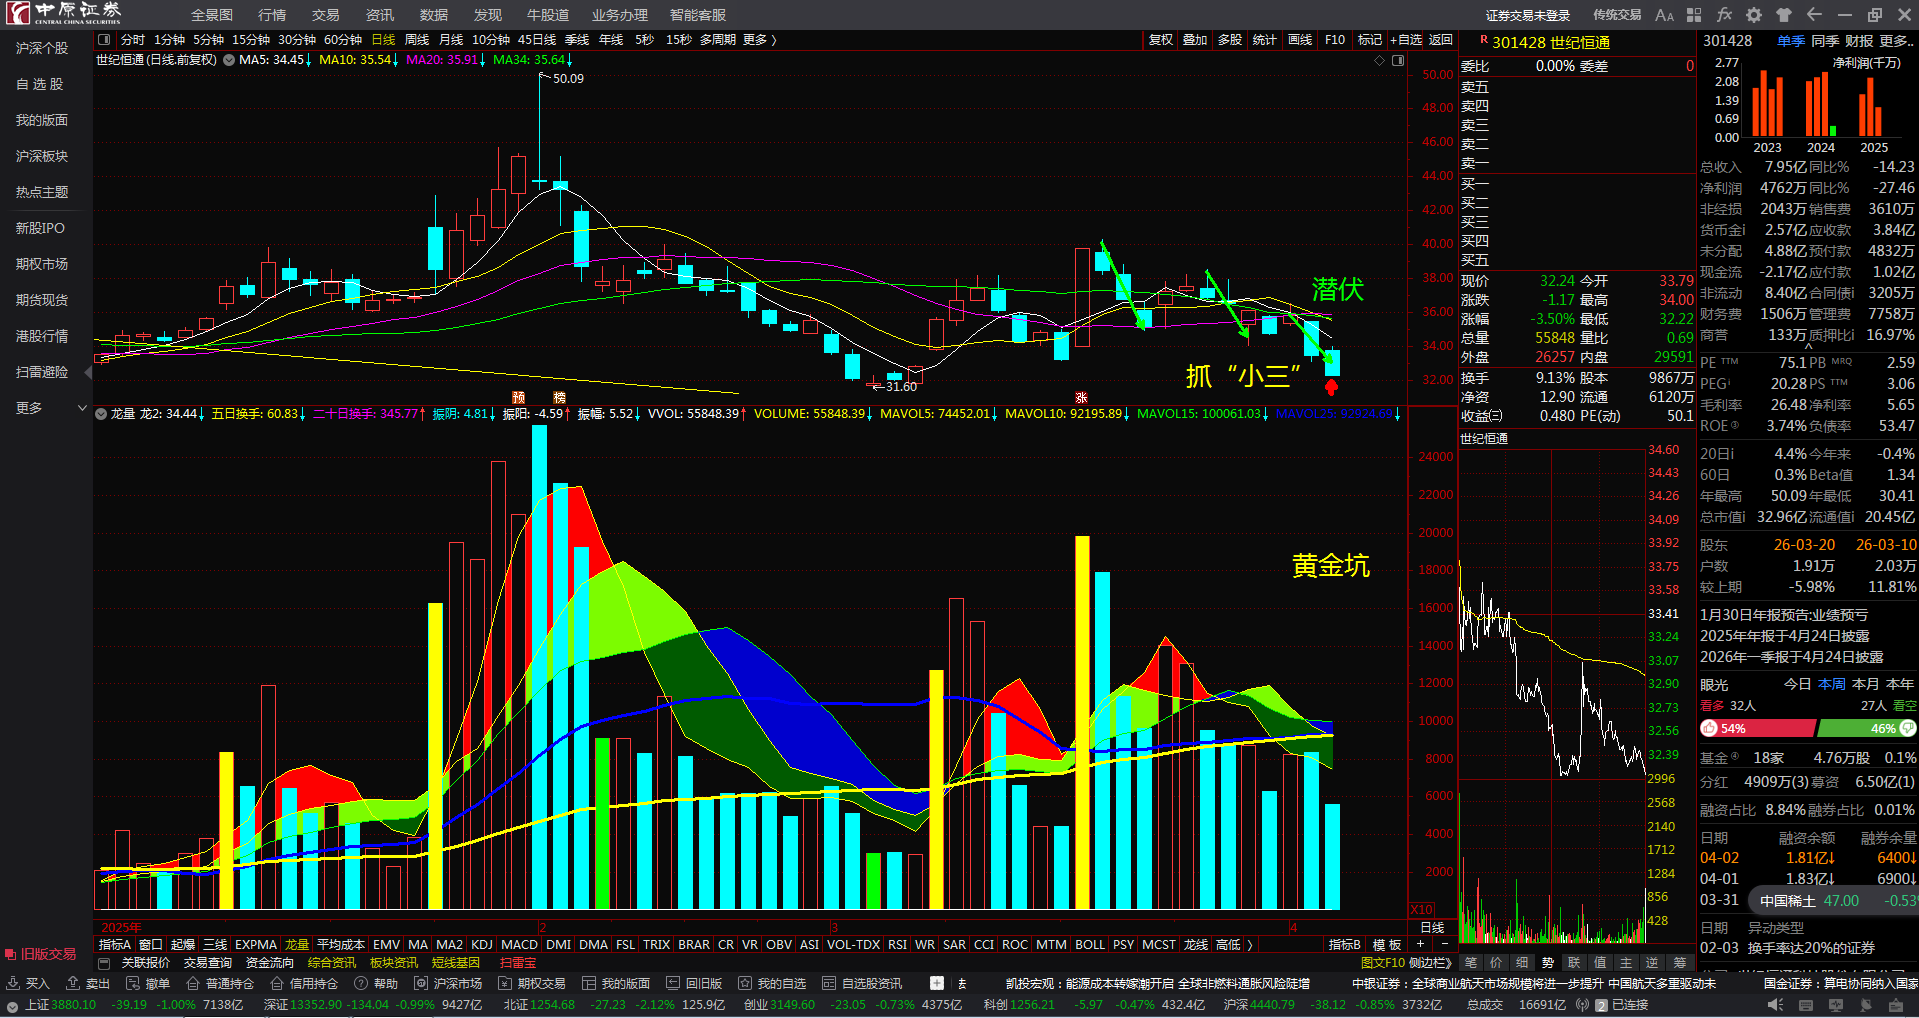The width and height of the screenshot is (1919, 1018).
Task: Click the 买入 buy icon button
Action: [x=27, y=983]
